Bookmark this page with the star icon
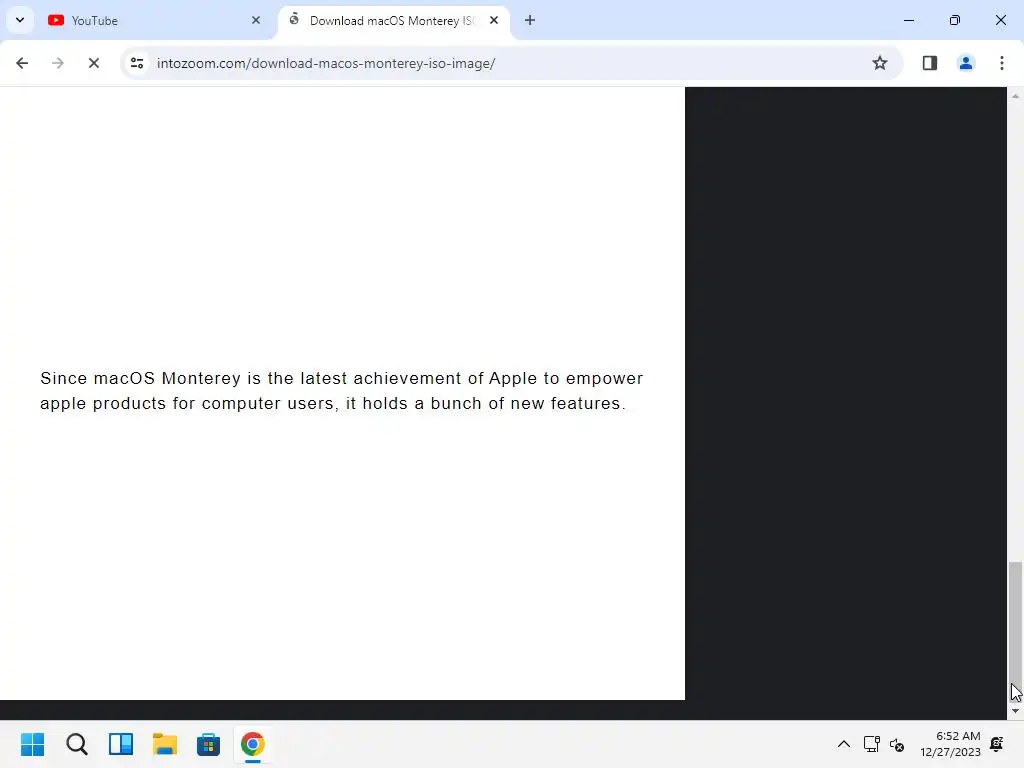Image resolution: width=1024 pixels, height=768 pixels. pyautogui.click(x=880, y=63)
